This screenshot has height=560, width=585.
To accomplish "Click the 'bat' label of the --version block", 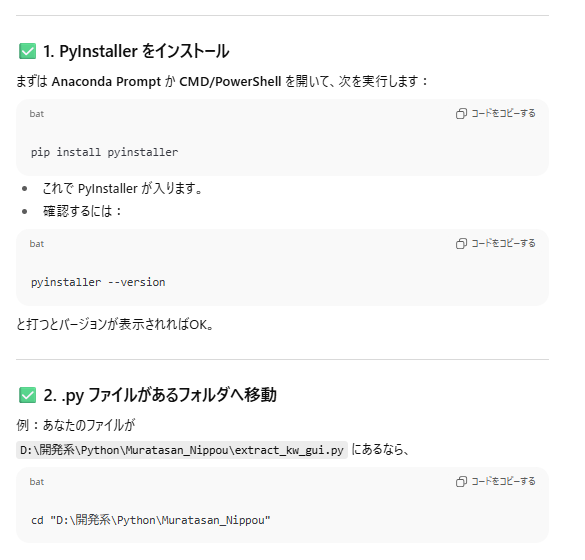I will click(37, 244).
